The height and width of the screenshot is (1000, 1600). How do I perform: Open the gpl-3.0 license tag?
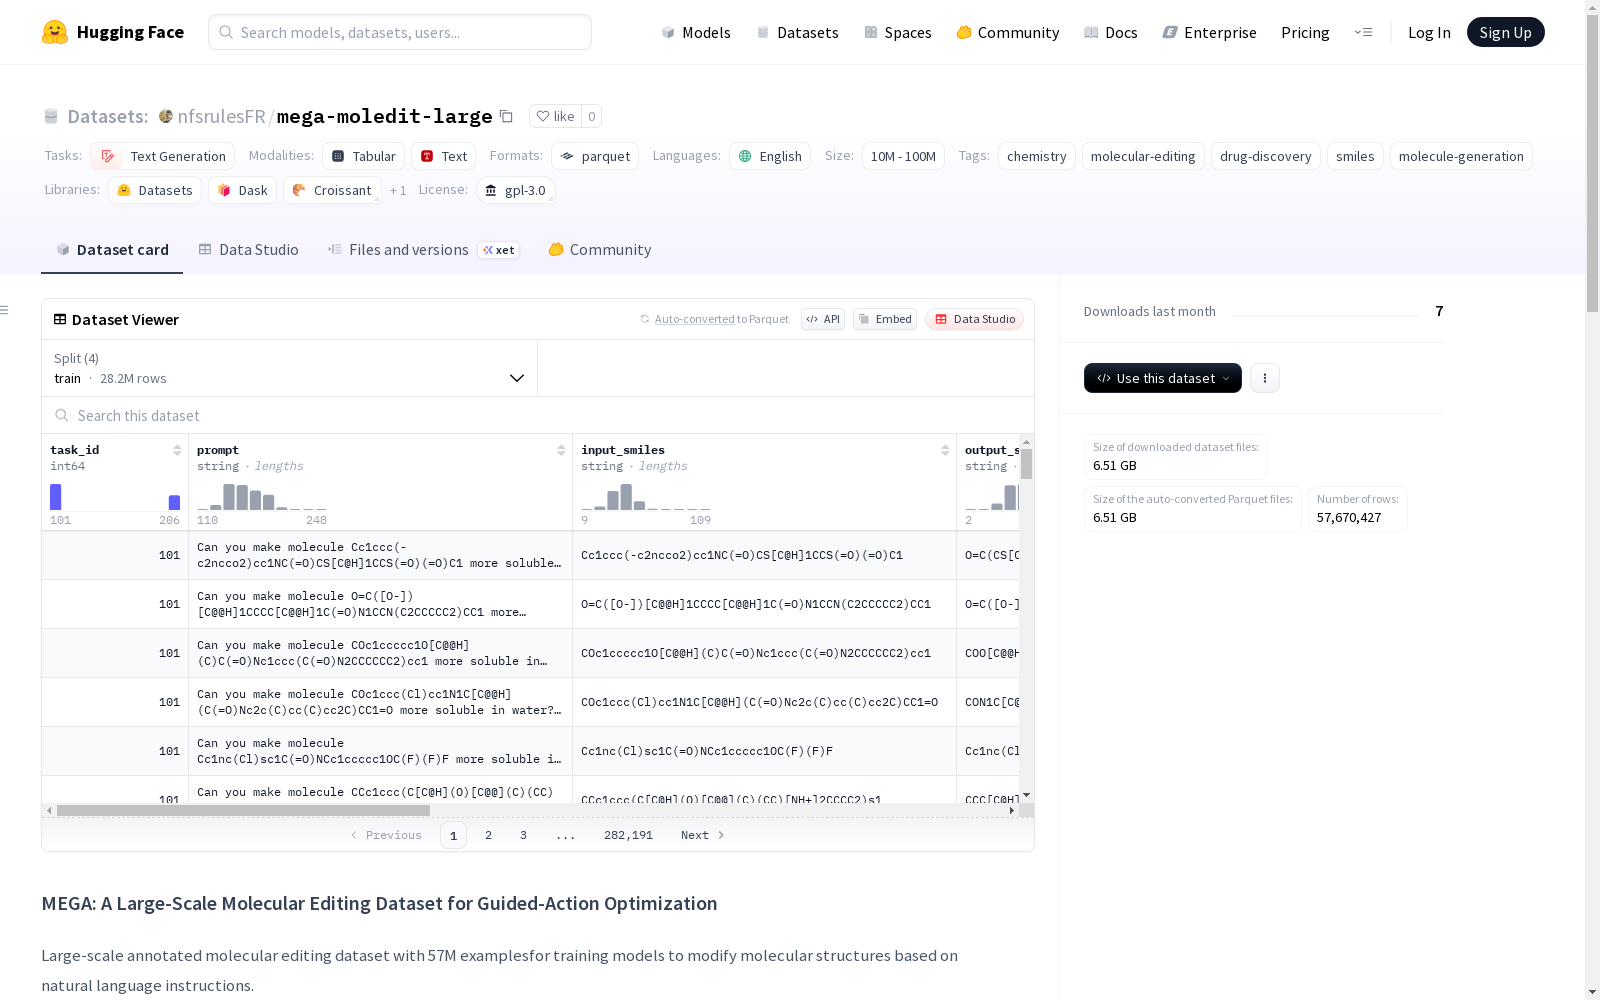pyautogui.click(x=516, y=190)
